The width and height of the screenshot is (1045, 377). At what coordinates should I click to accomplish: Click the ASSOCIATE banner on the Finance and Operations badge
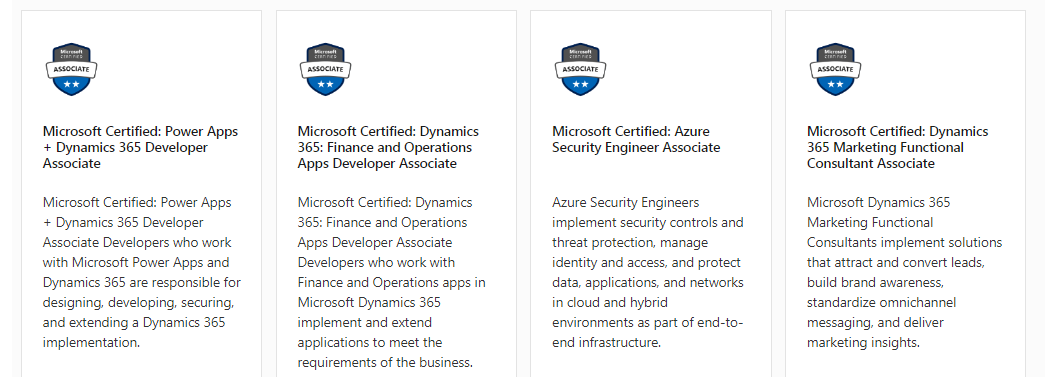coord(326,69)
